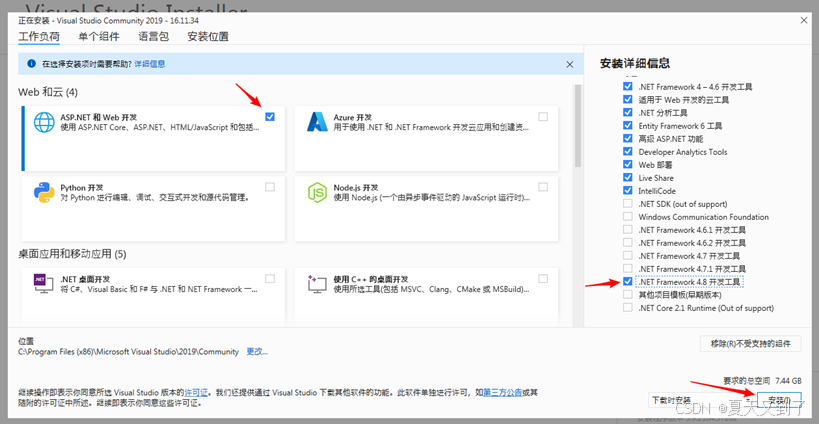Click 更改... location link
Screen dimensions: 819x424
pos(257,351)
